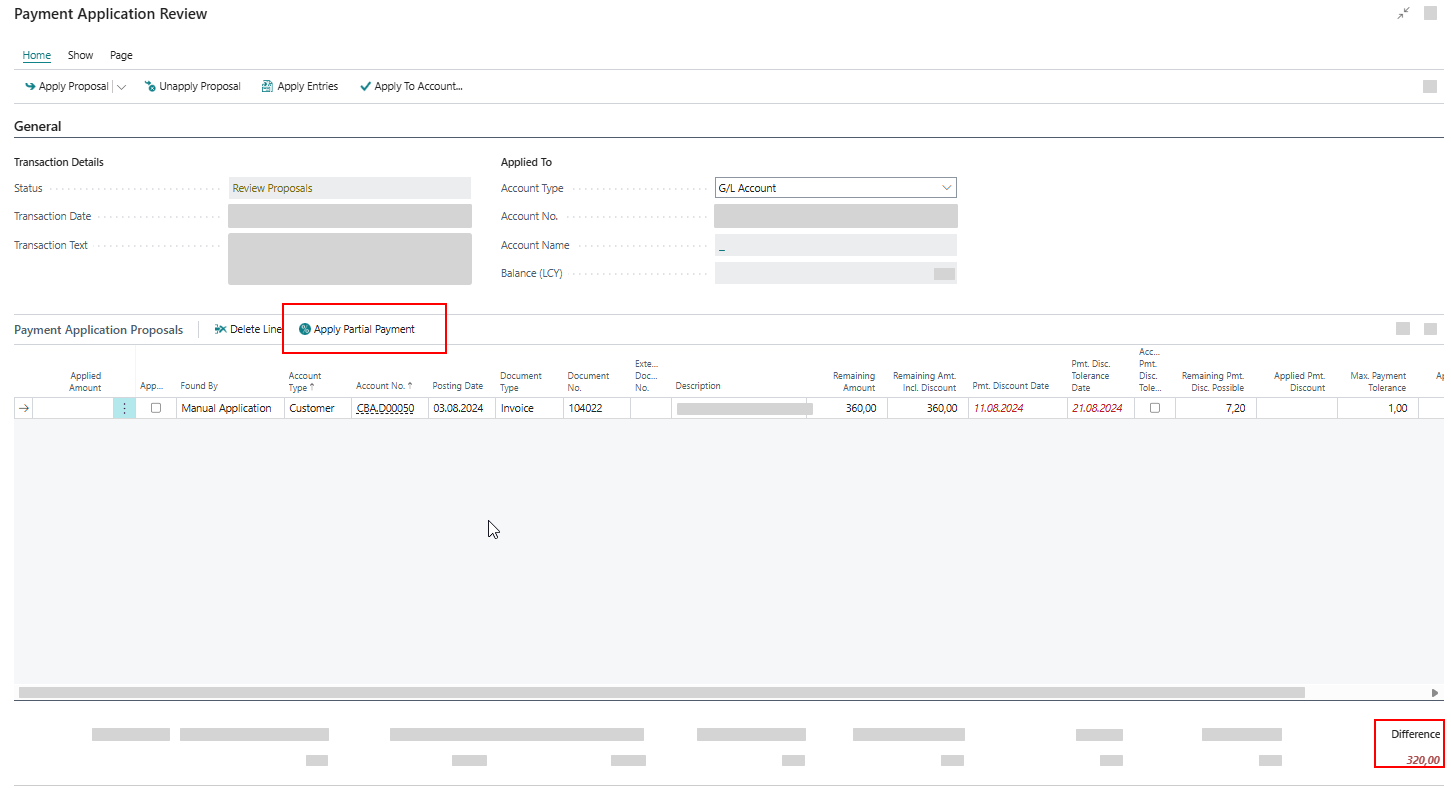Click the Apply Partial Payment icon
Screen dimensions: 1451x788
(305, 329)
